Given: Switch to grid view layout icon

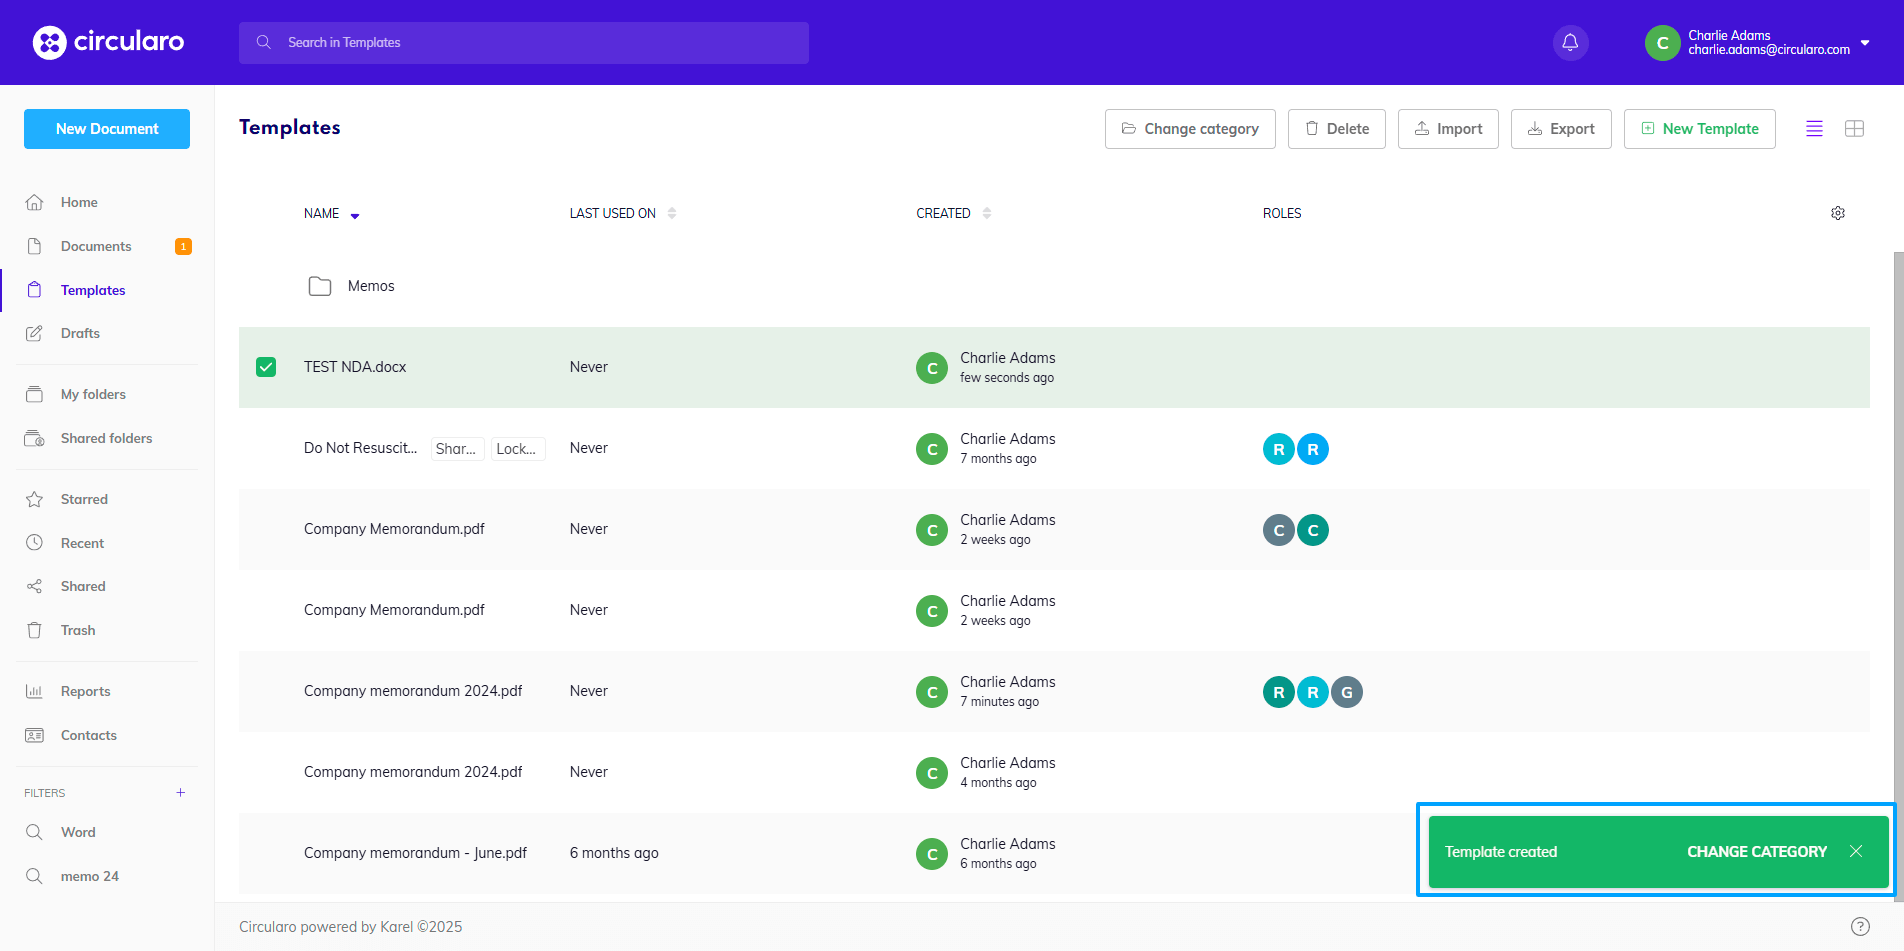Looking at the screenshot, I should [x=1854, y=129].
